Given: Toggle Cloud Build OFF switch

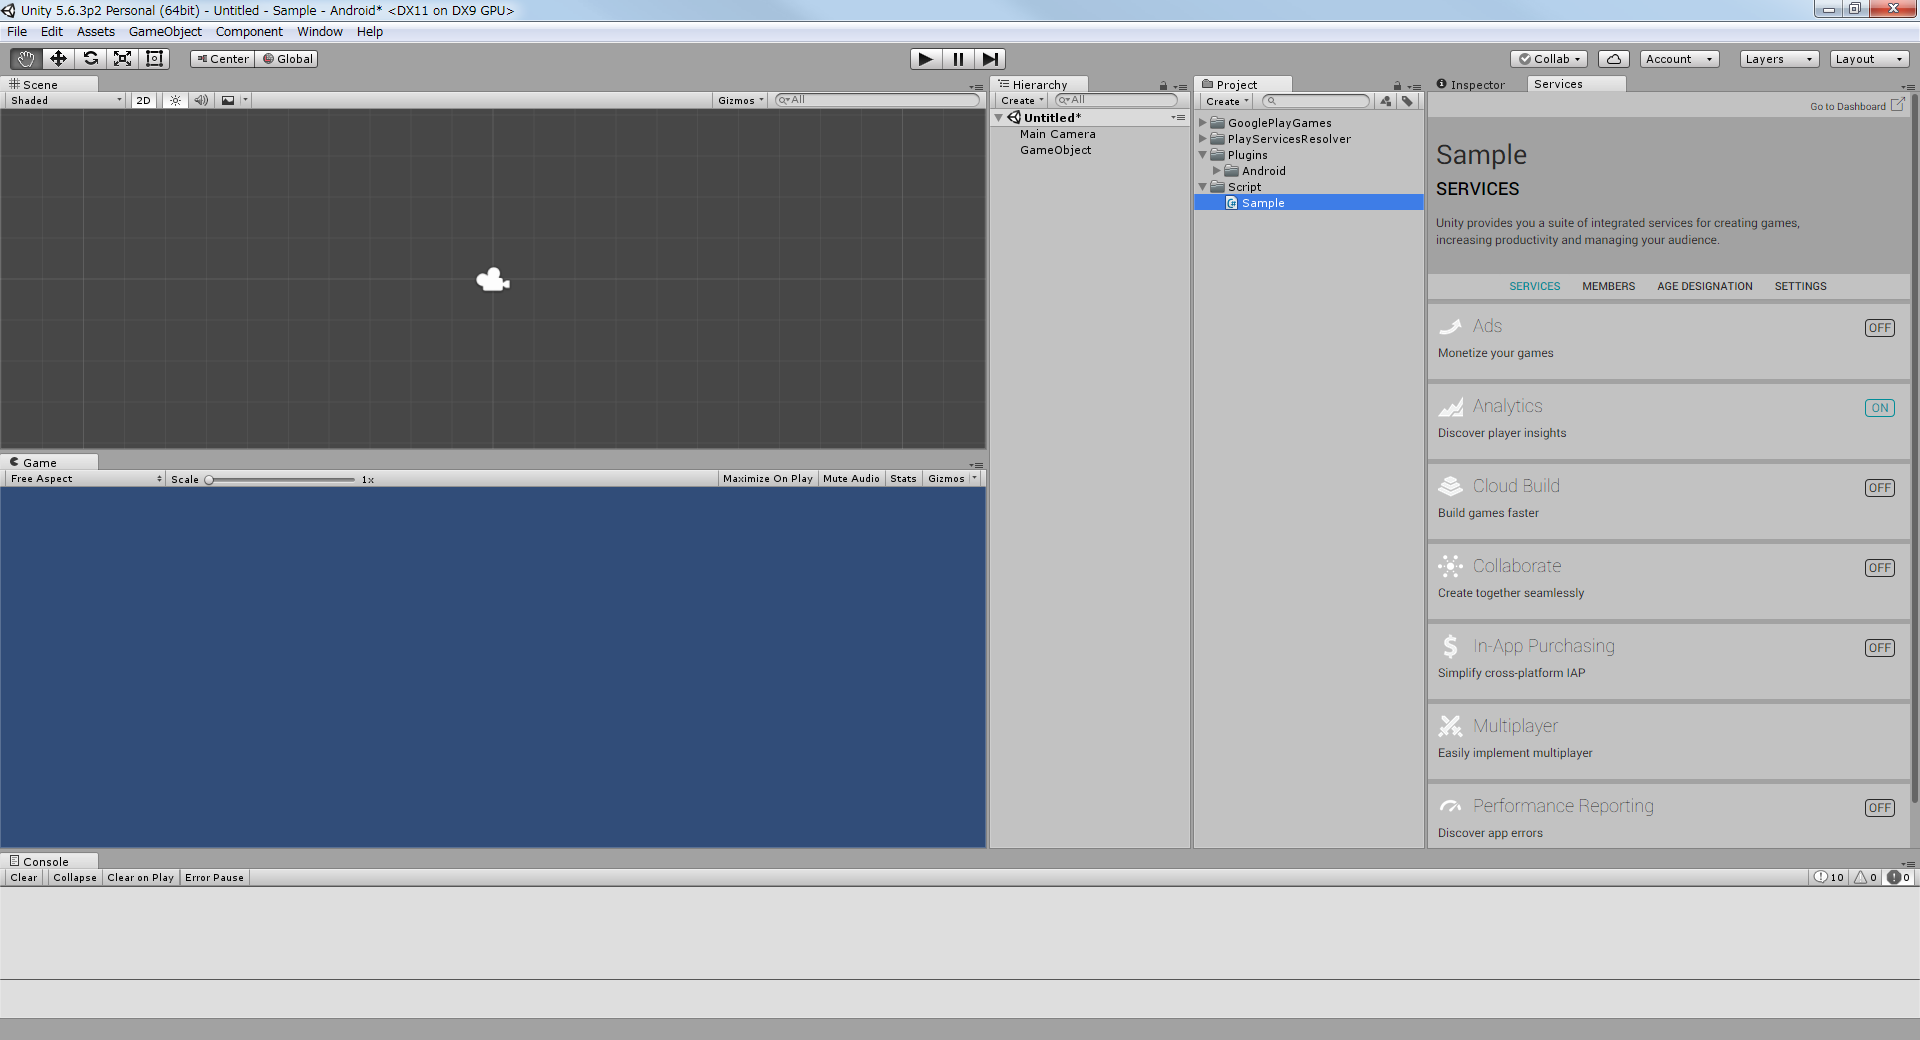Looking at the screenshot, I should click(x=1880, y=488).
